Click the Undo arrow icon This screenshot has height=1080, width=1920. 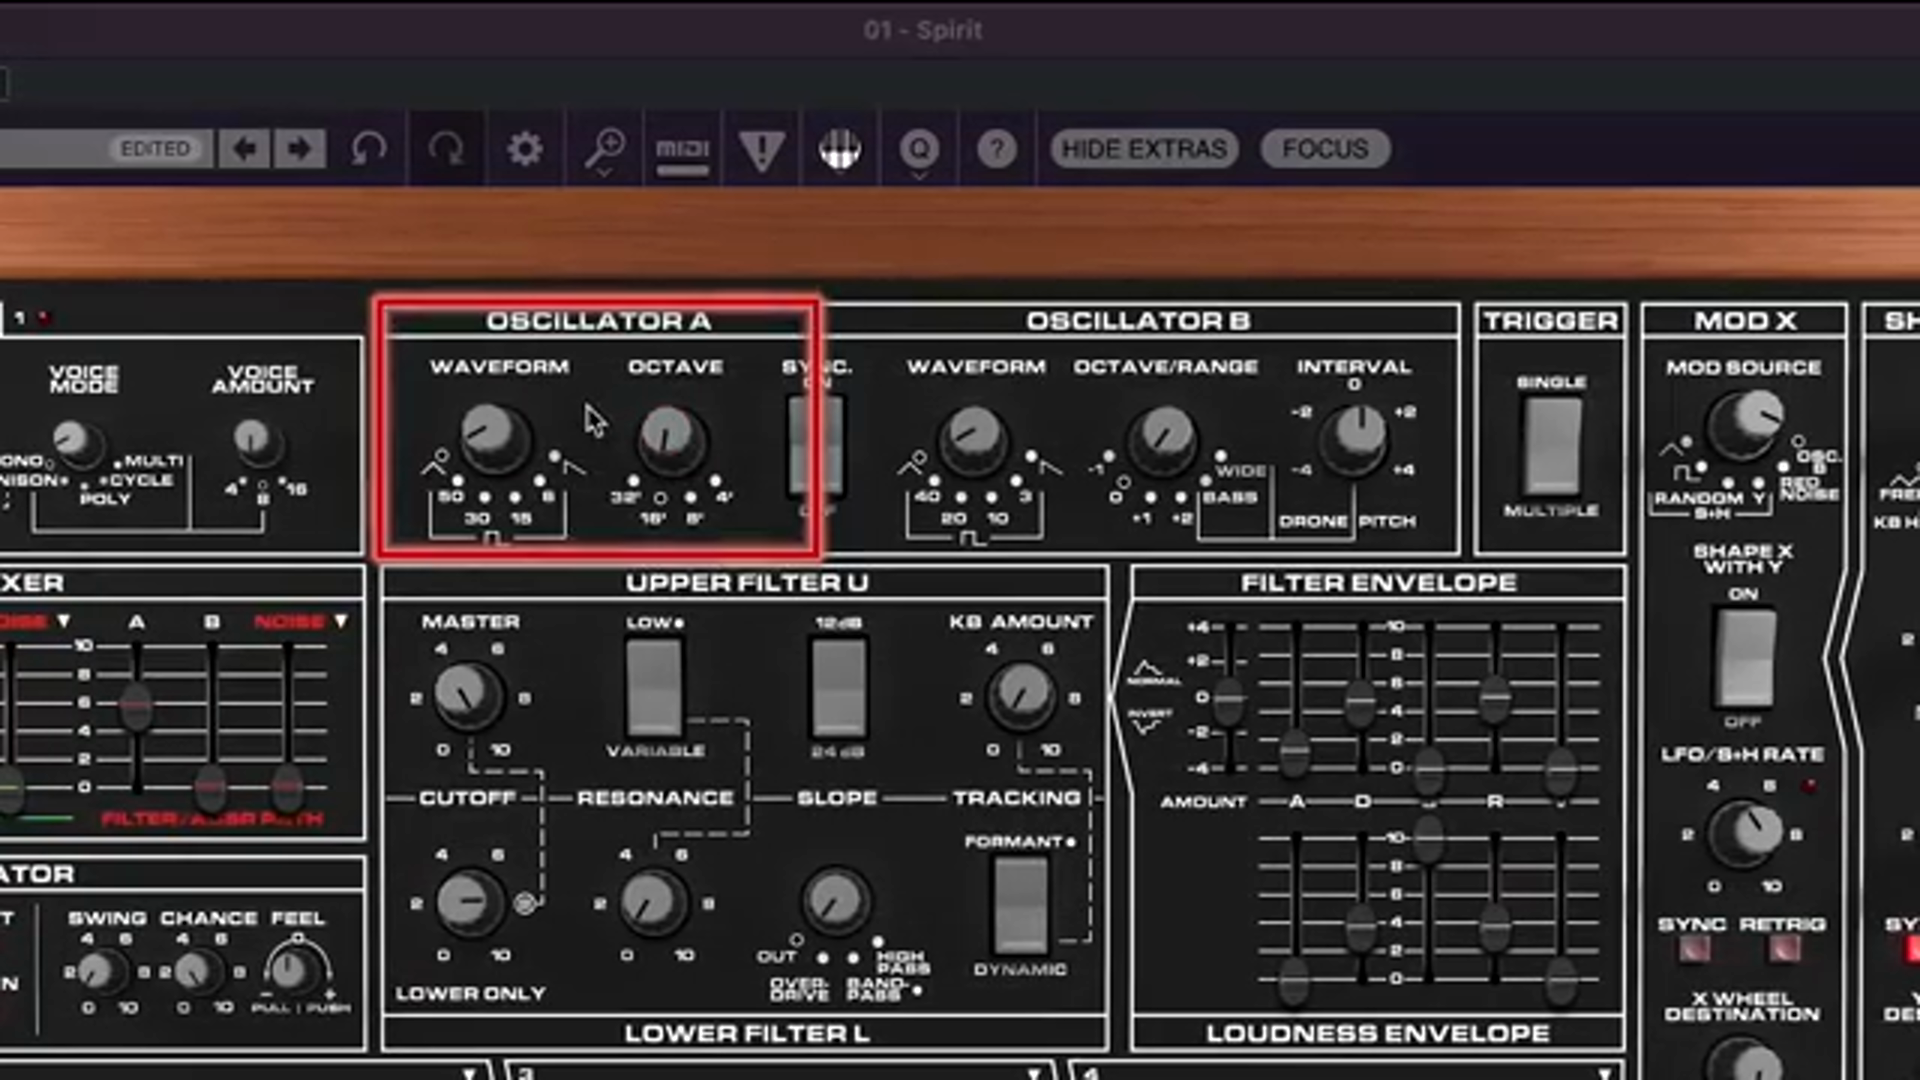[x=367, y=150]
